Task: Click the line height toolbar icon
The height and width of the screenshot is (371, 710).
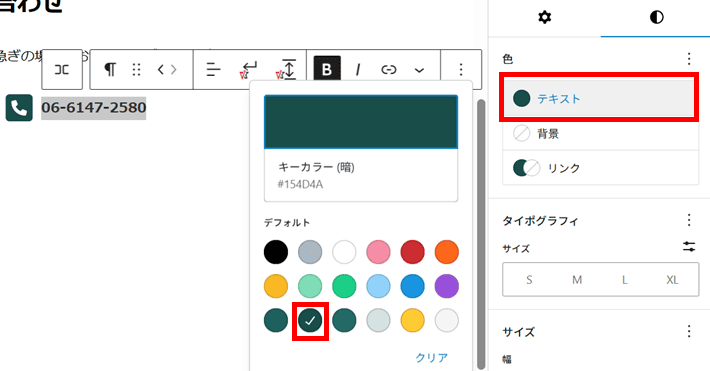Action: click(286, 69)
